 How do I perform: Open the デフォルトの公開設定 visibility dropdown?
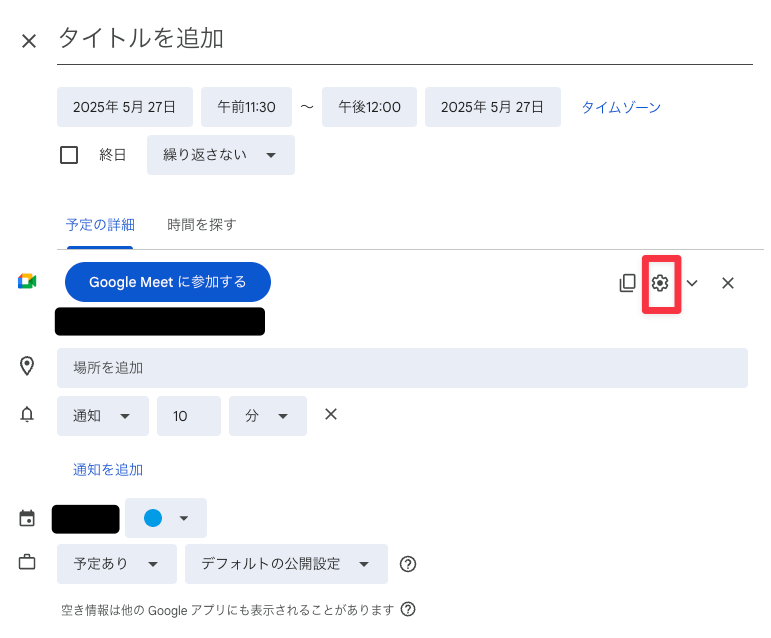click(286, 564)
